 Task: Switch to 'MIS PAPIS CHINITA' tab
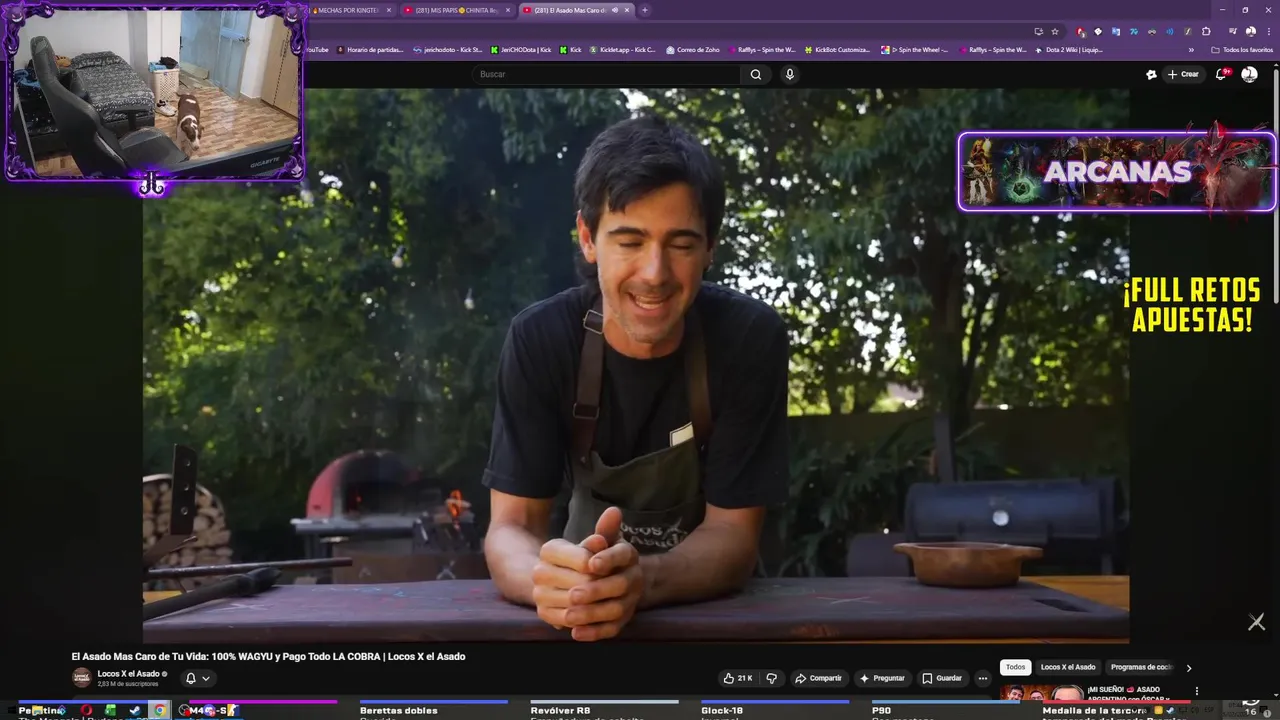(x=456, y=10)
